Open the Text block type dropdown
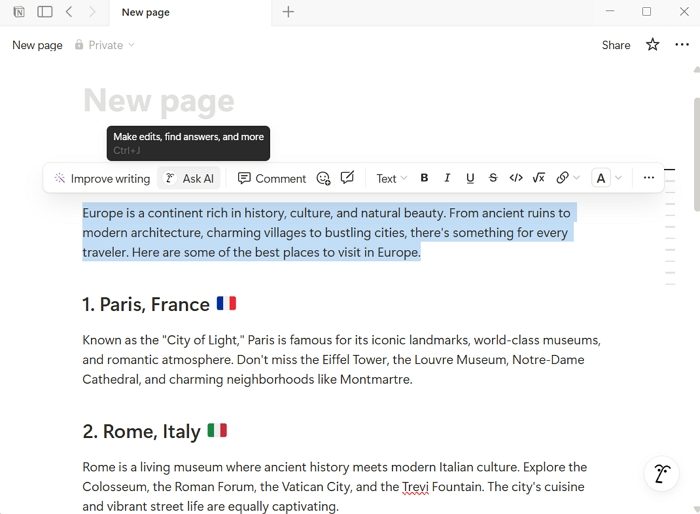 point(392,179)
